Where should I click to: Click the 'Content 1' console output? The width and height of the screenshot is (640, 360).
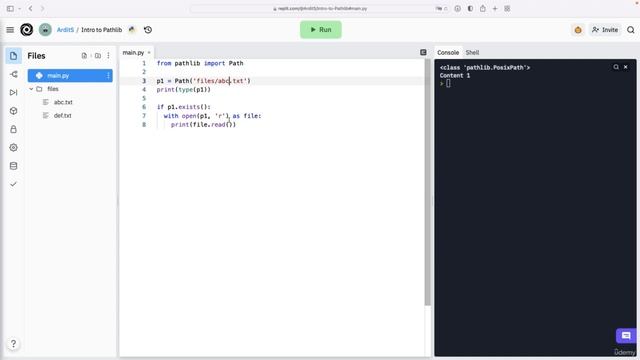(x=455, y=76)
